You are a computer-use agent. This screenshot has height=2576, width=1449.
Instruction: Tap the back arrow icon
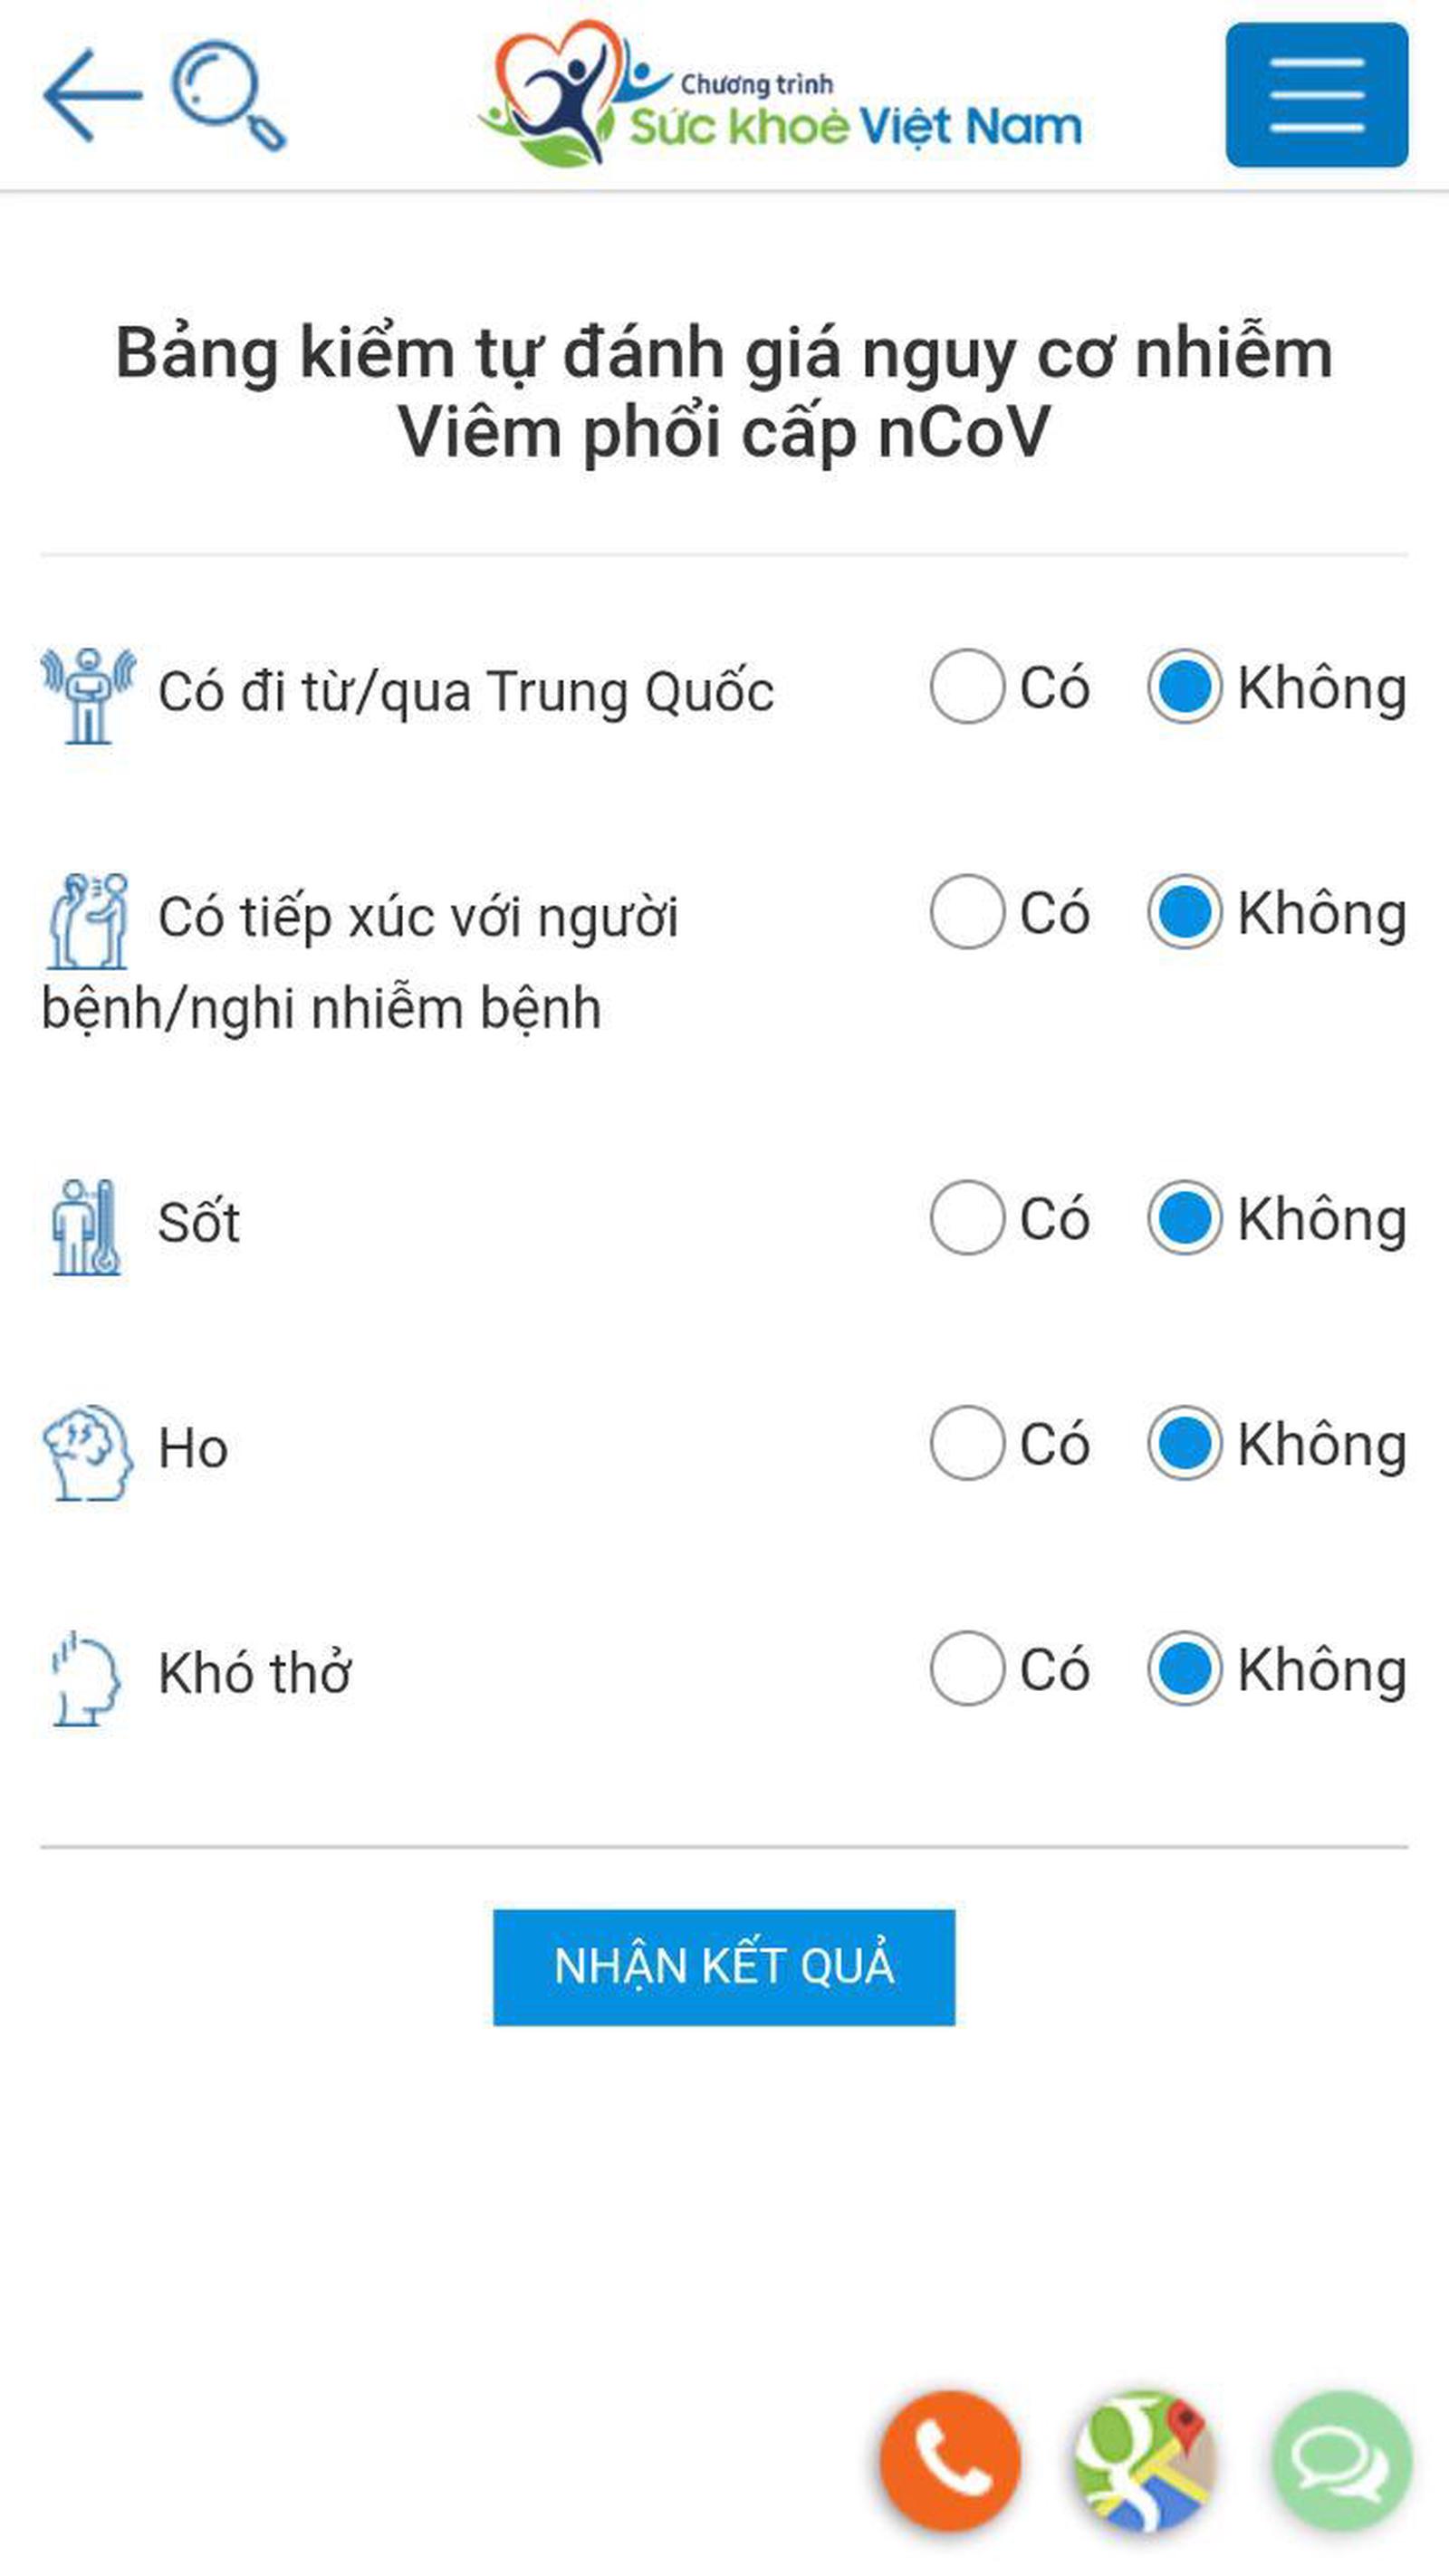coord(92,95)
